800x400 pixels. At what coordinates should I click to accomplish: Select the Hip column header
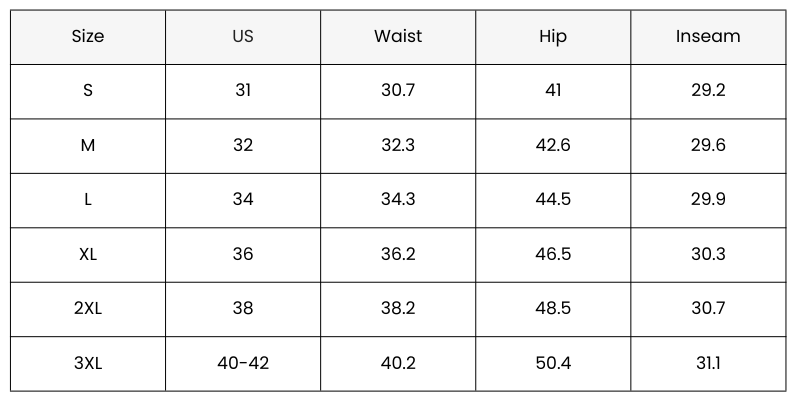(553, 37)
